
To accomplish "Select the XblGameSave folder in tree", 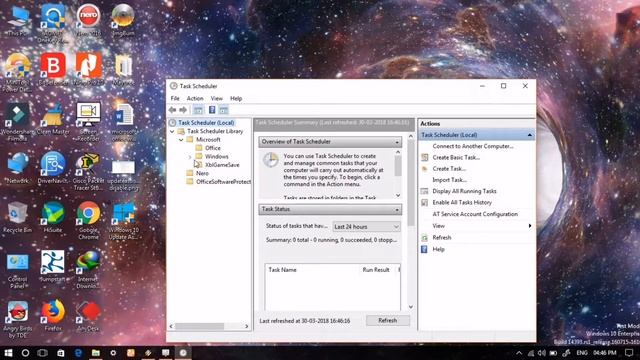I will click(x=222, y=165).
